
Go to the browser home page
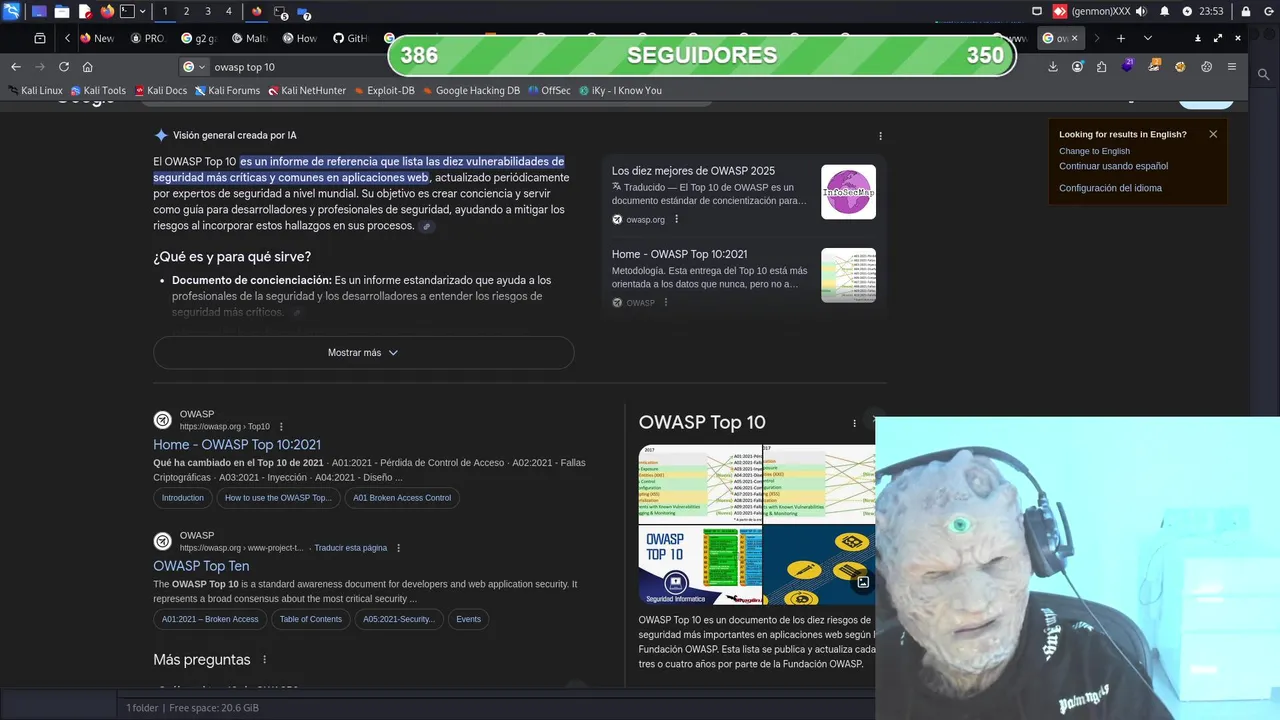point(88,67)
